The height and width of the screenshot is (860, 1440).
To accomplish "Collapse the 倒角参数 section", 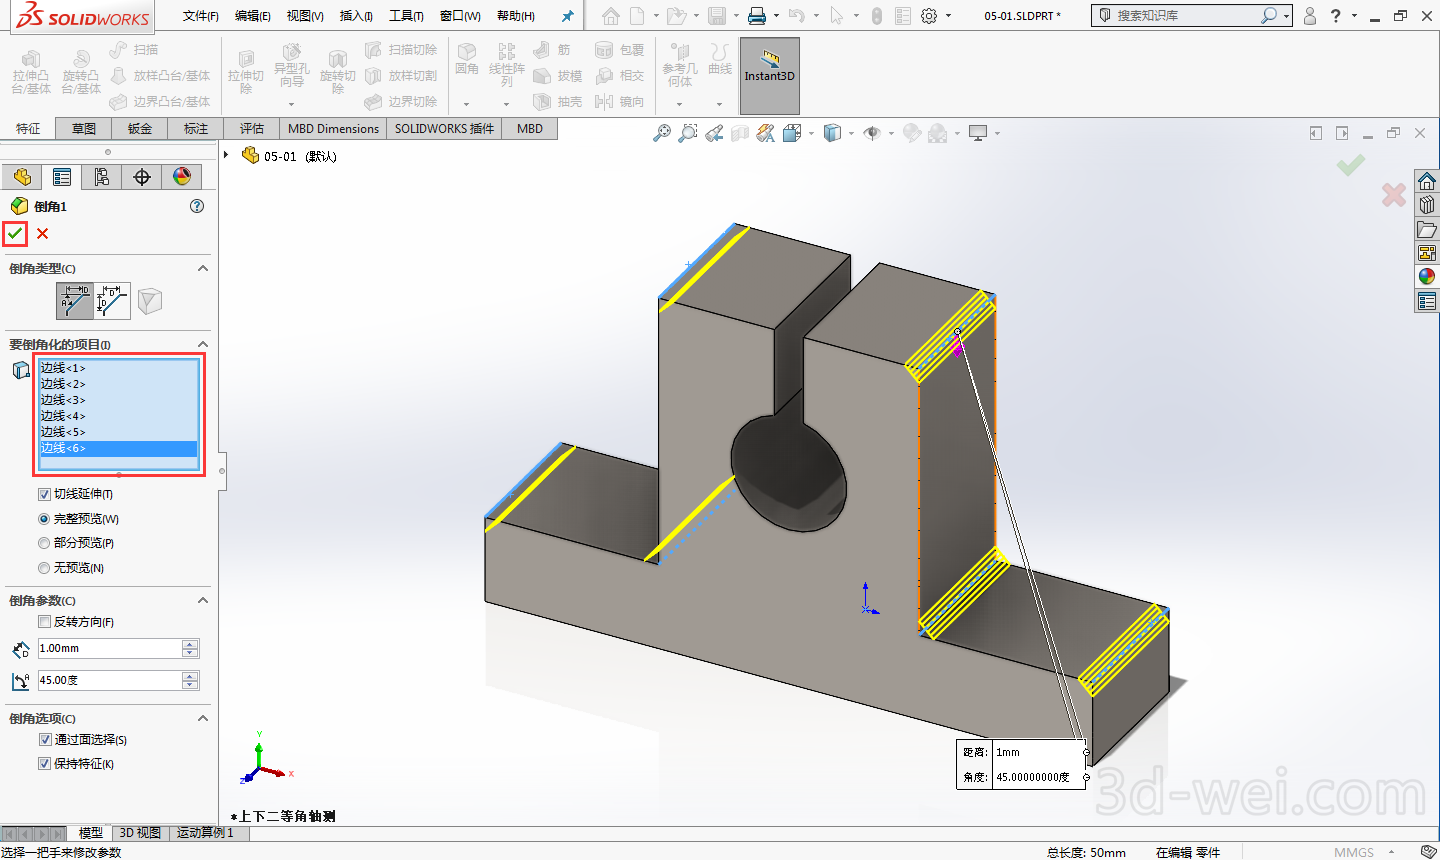I will (x=203, y=600).
